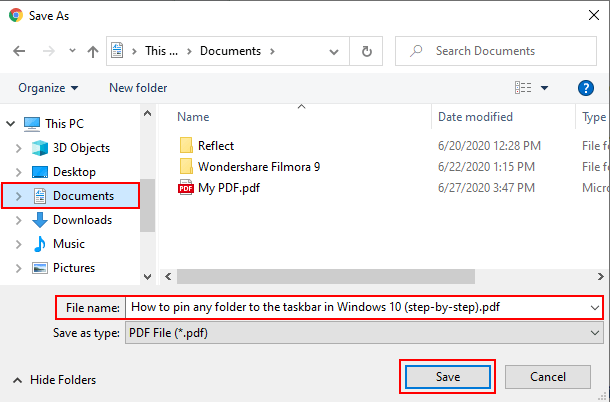
Task: Click the horizontal scrollbar thumb
Action: (326, 277)
